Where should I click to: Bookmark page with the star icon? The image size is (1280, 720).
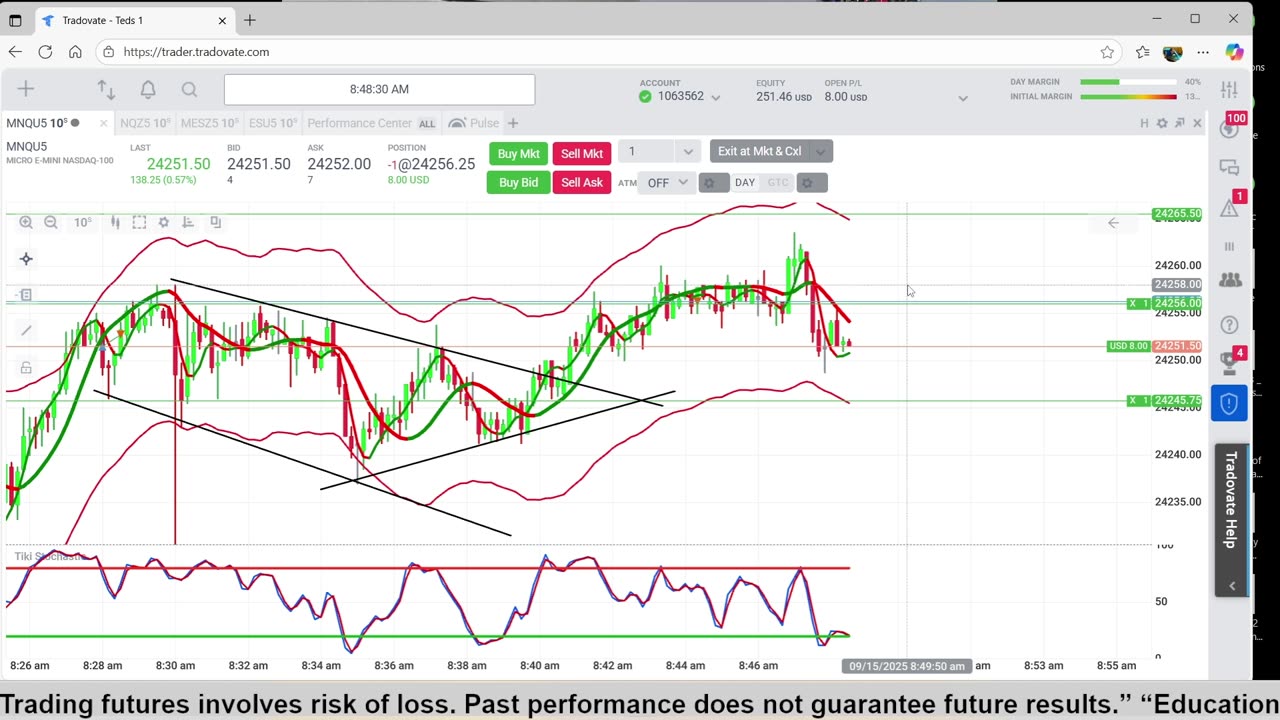[1107, 52]
